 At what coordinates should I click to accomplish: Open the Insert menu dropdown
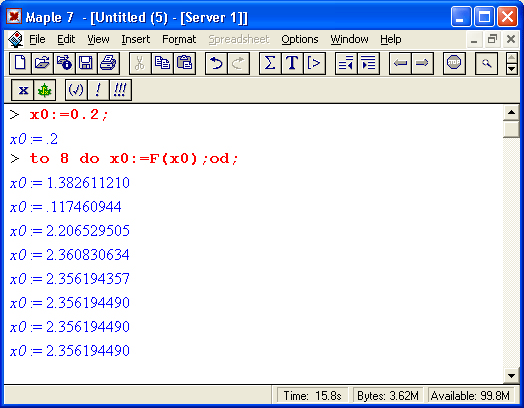tap(136, 39)
